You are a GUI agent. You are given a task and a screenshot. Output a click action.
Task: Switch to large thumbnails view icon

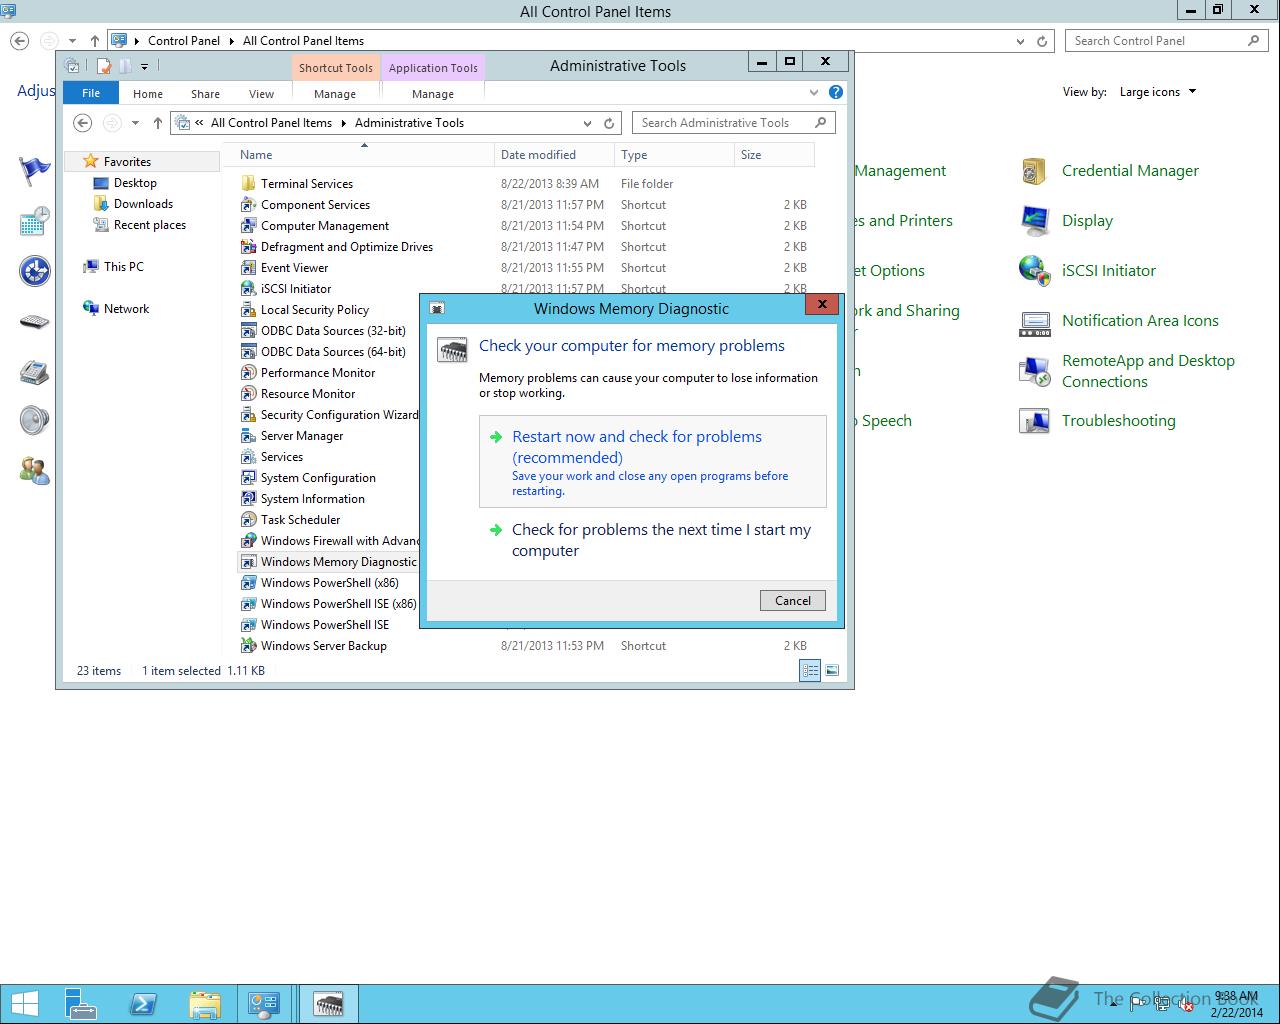pyautogui.click(x=832, y=671)
